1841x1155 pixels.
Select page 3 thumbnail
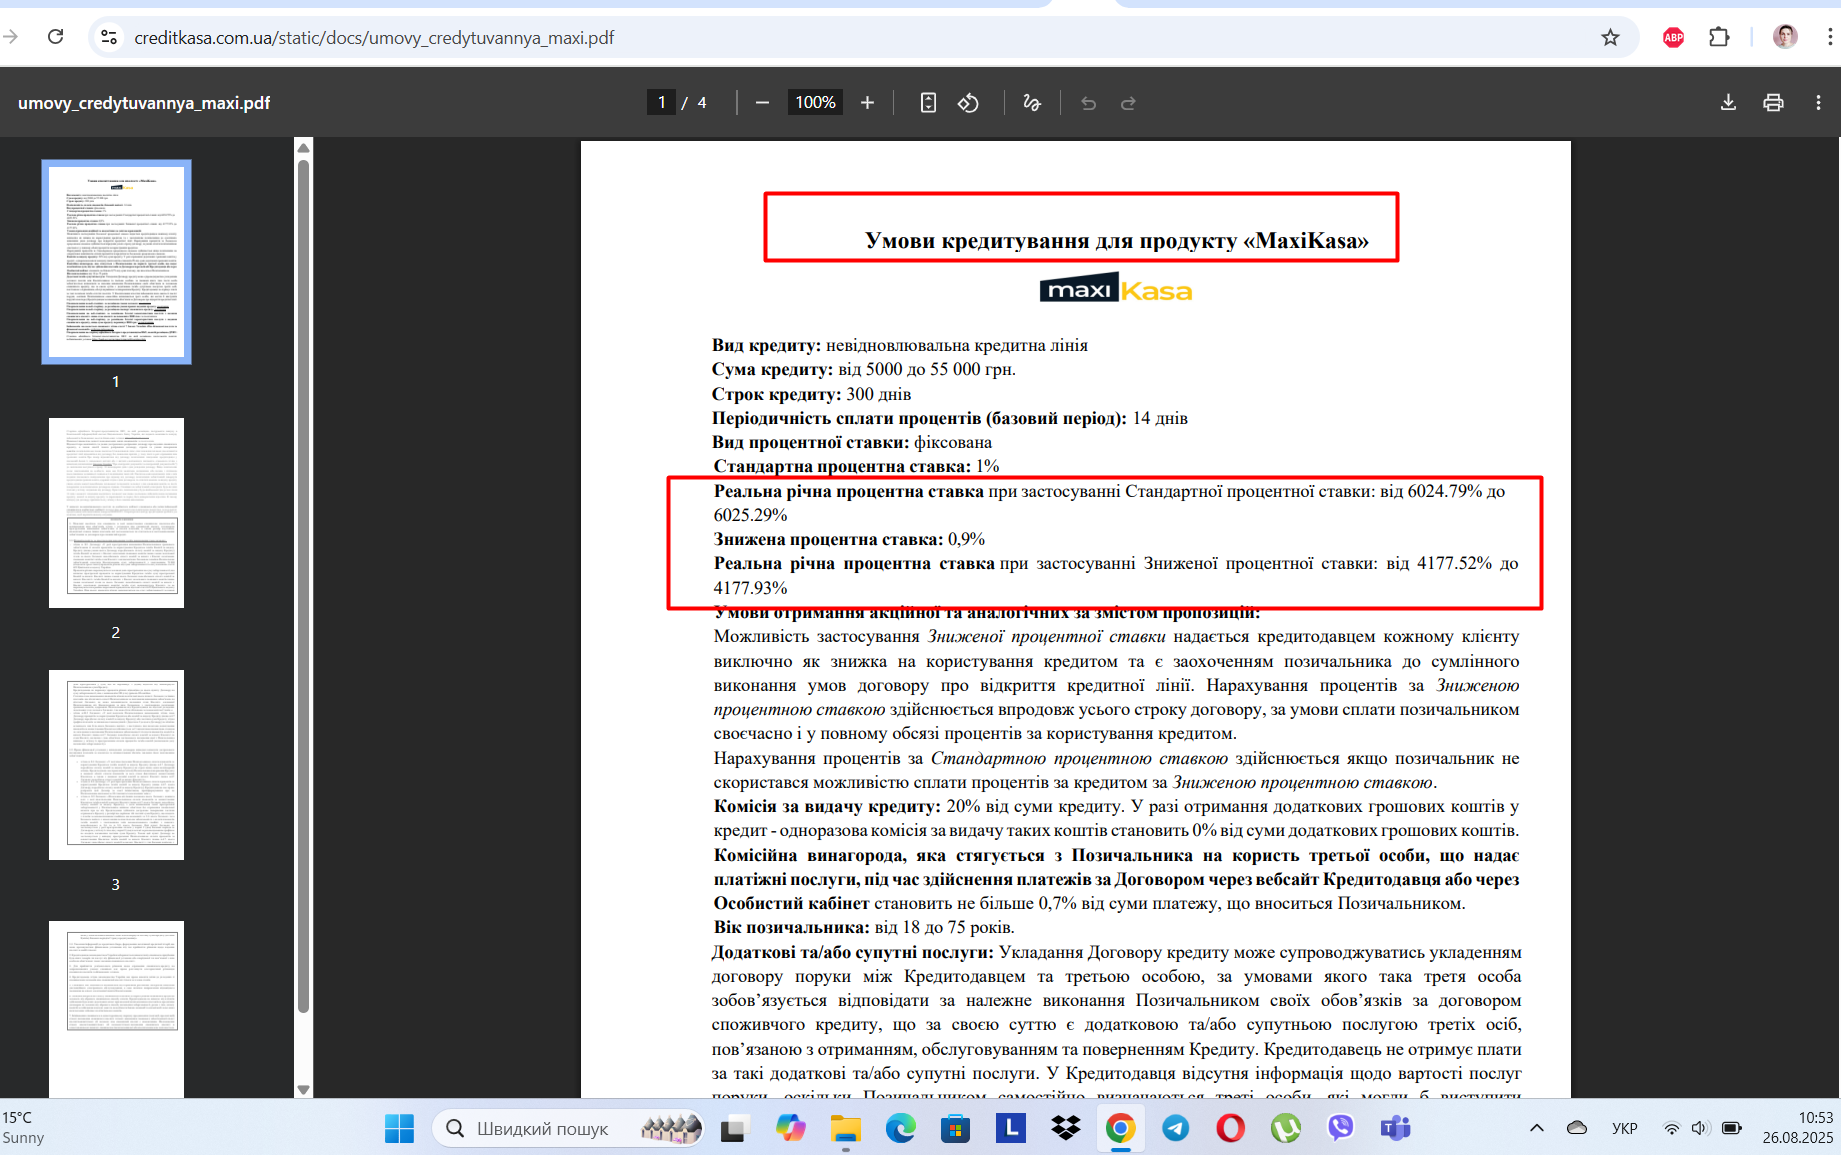coord(116,765)
